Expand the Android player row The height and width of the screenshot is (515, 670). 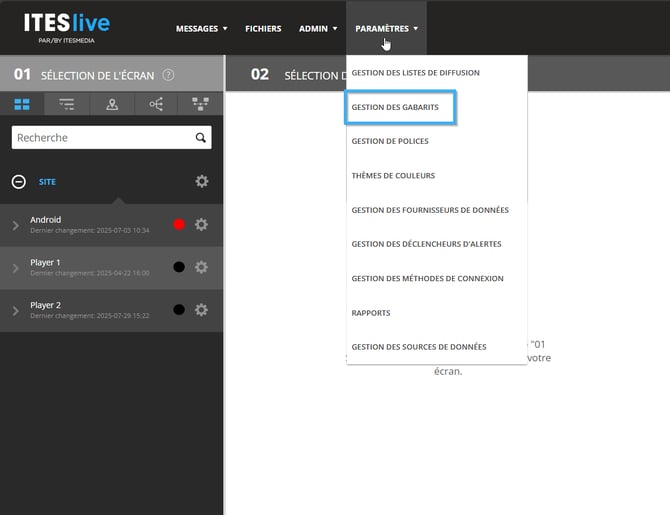[15, 225]
